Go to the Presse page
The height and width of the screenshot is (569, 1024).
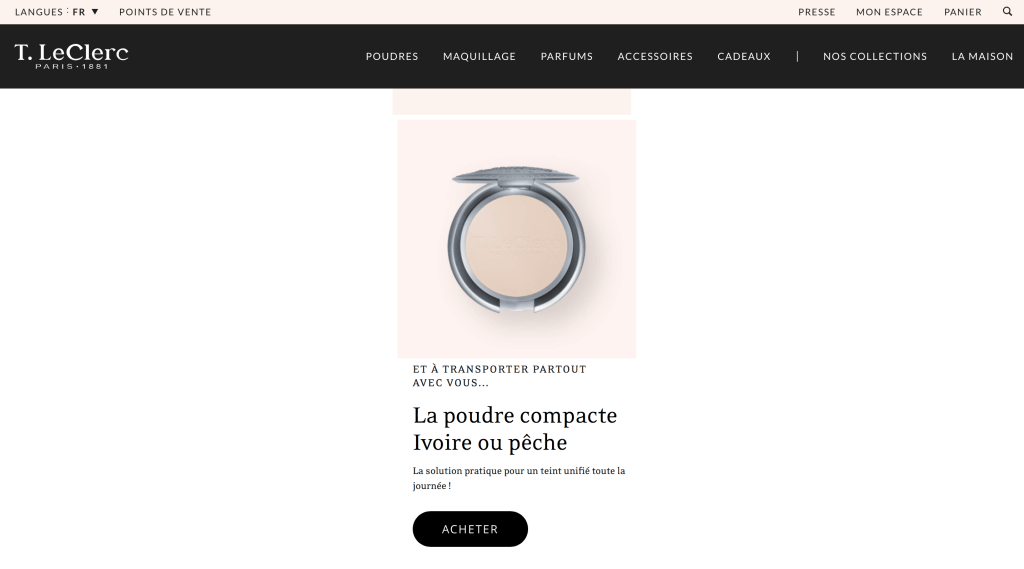(816, 12)
